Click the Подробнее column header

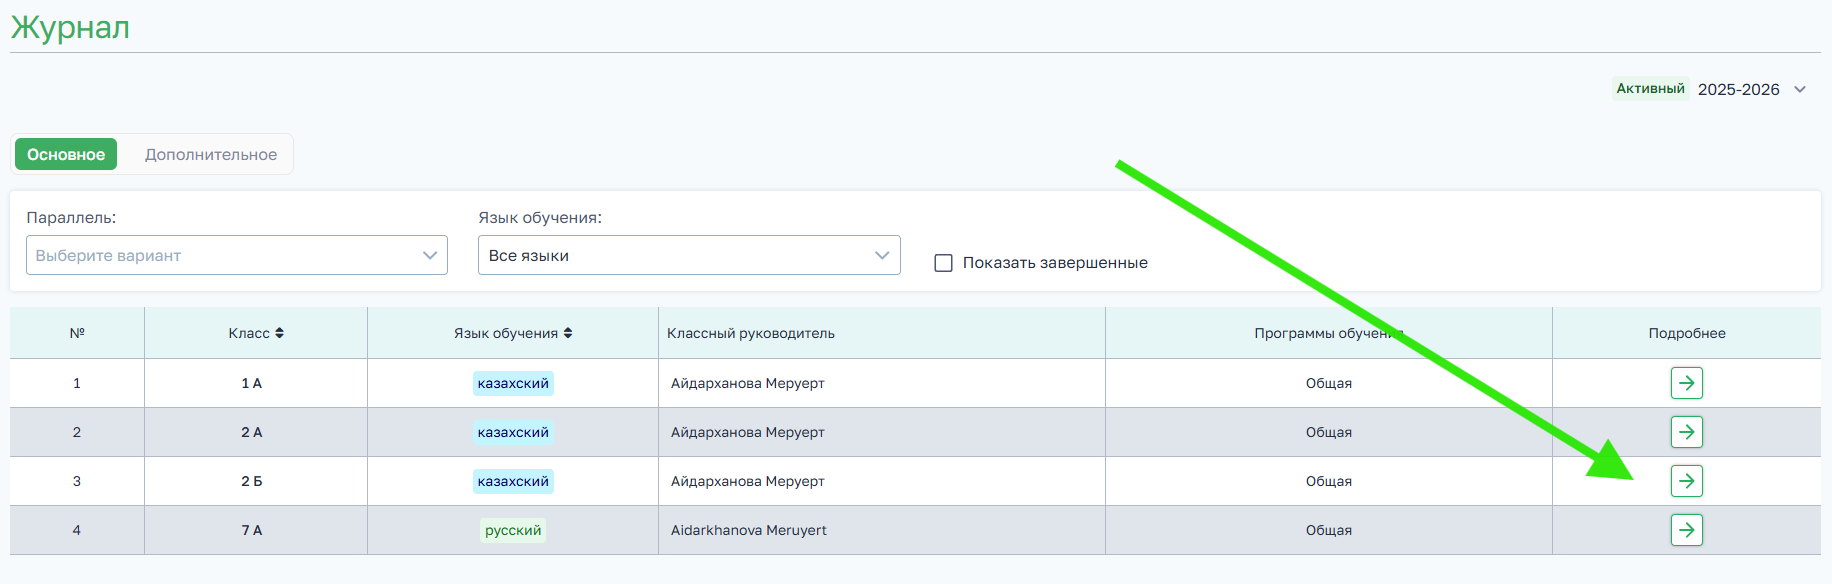pos(1686,333)
